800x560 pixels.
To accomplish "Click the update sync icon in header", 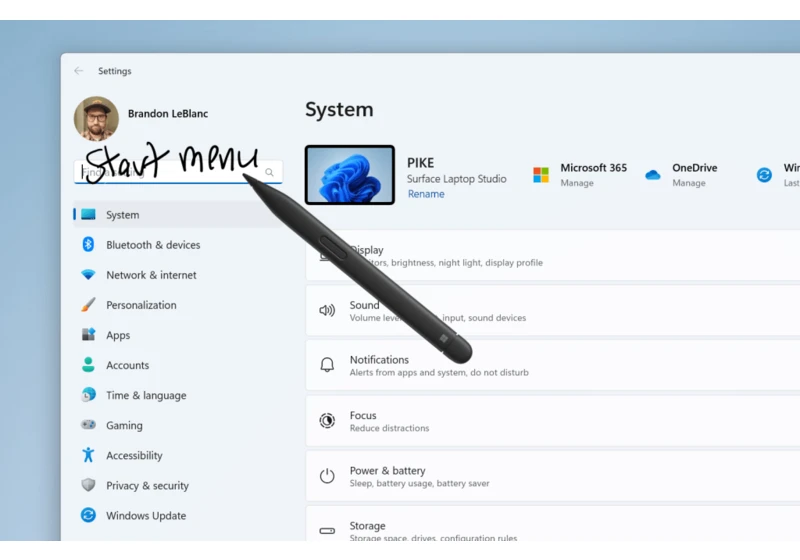I will 764,175.
